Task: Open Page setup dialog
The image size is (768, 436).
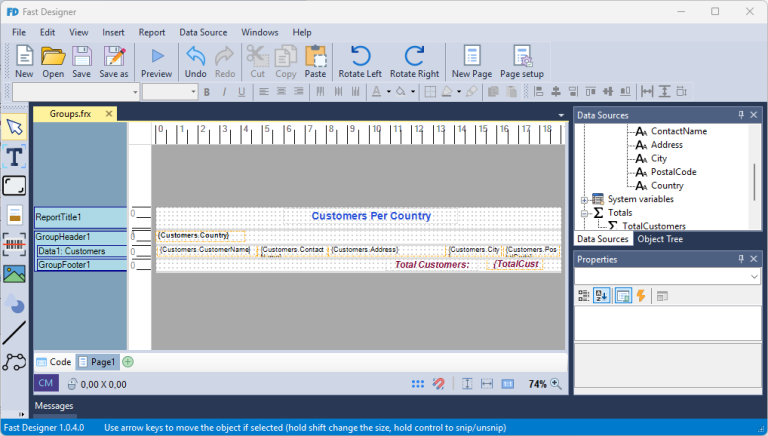Action: tap(522, 62)
